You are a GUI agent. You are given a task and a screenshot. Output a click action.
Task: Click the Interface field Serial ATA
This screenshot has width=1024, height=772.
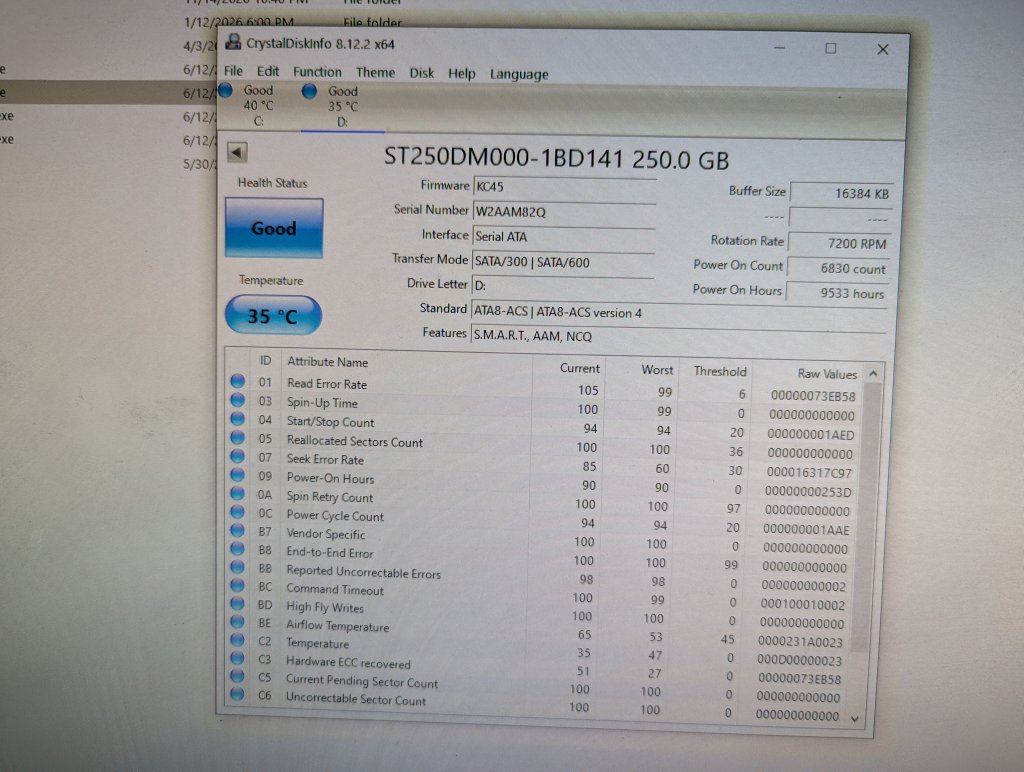click(x=563, y=236)
